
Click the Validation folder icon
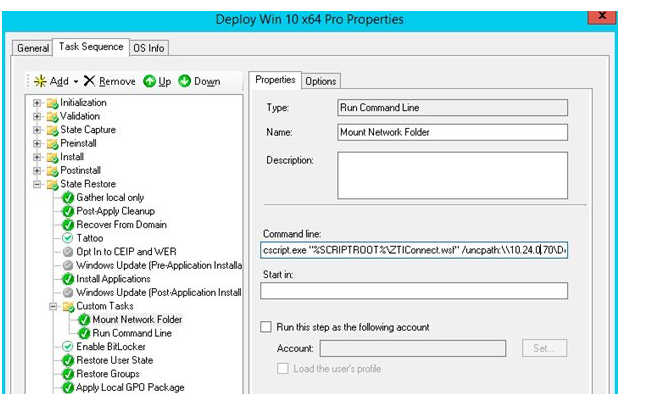pos(52,117)
